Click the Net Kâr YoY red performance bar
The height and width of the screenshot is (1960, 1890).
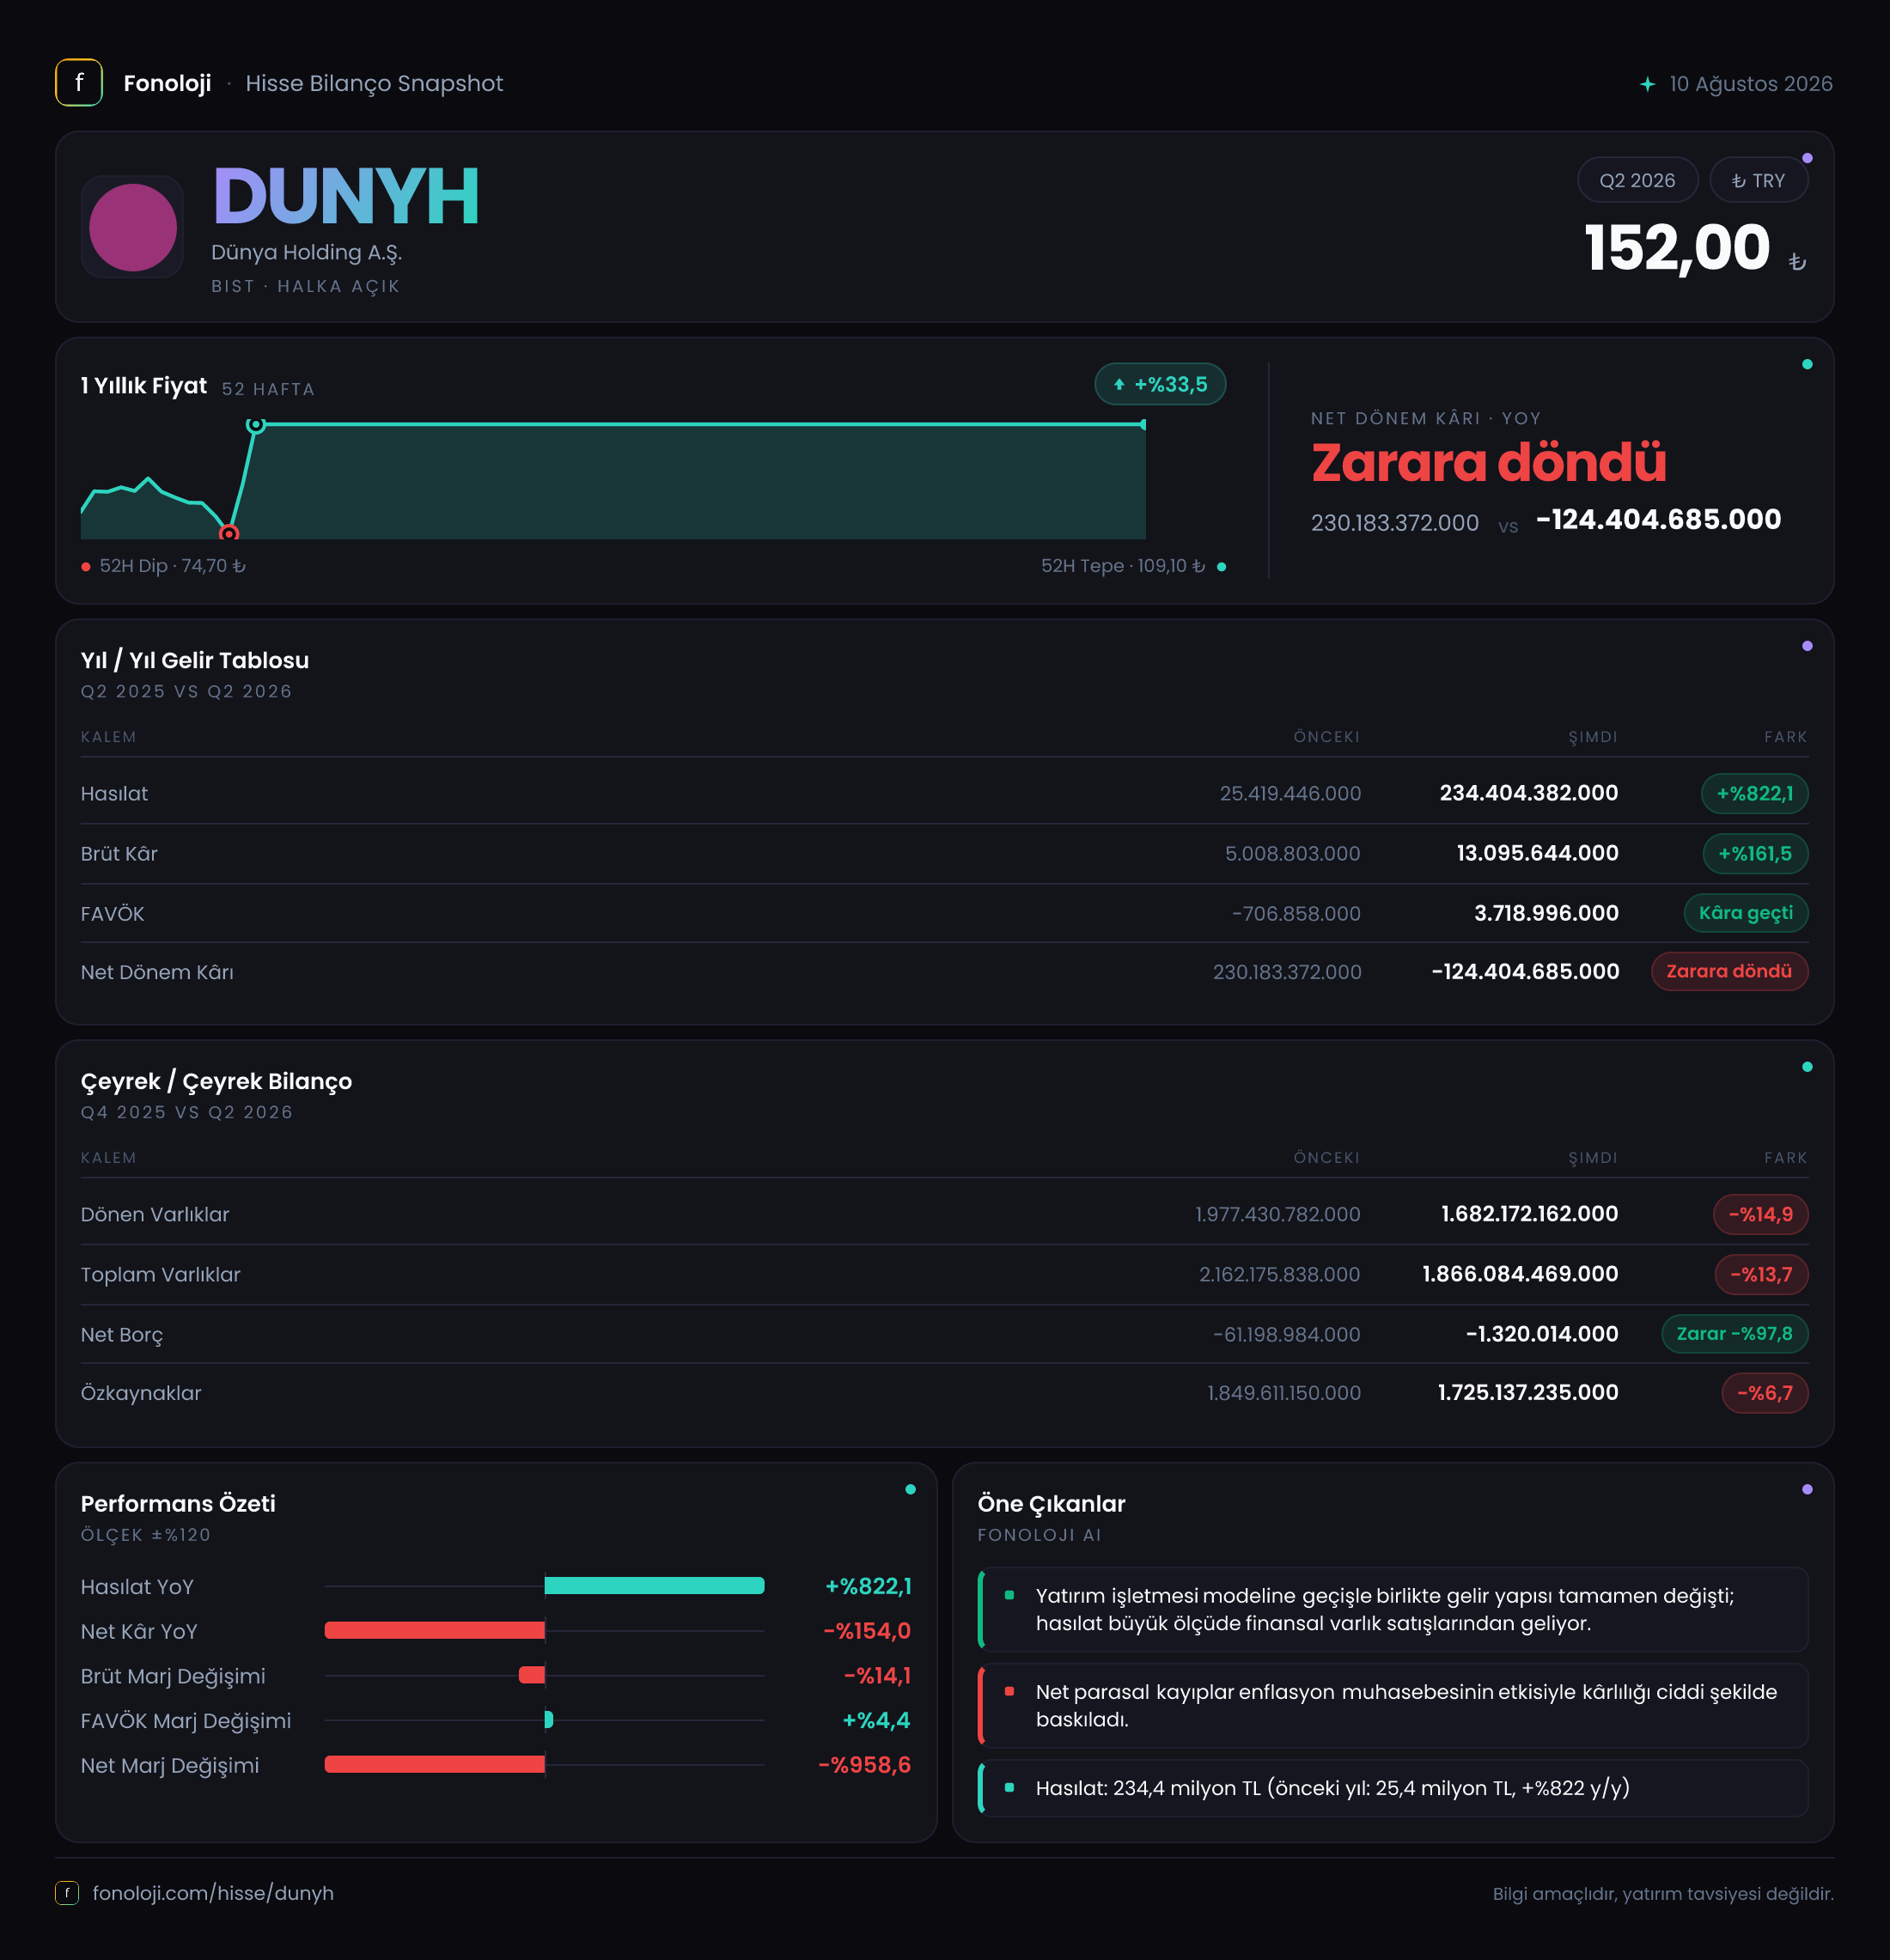pyautogui.click(x=435, y=1631)
